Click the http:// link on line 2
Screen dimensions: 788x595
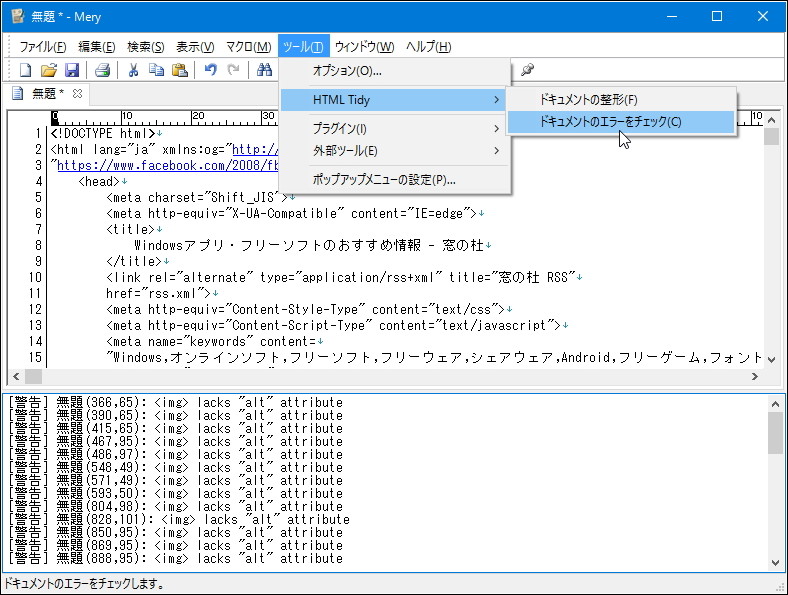(x=255, y=149)
